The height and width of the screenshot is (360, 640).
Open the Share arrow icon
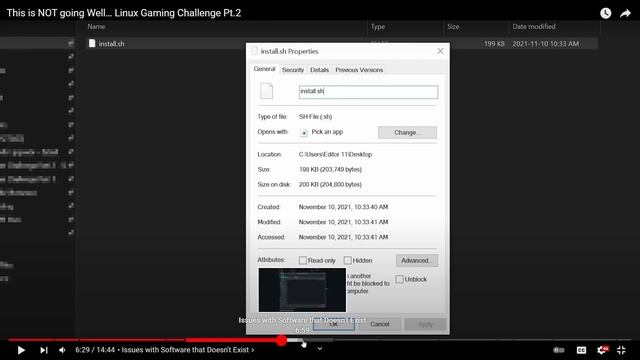625,13
